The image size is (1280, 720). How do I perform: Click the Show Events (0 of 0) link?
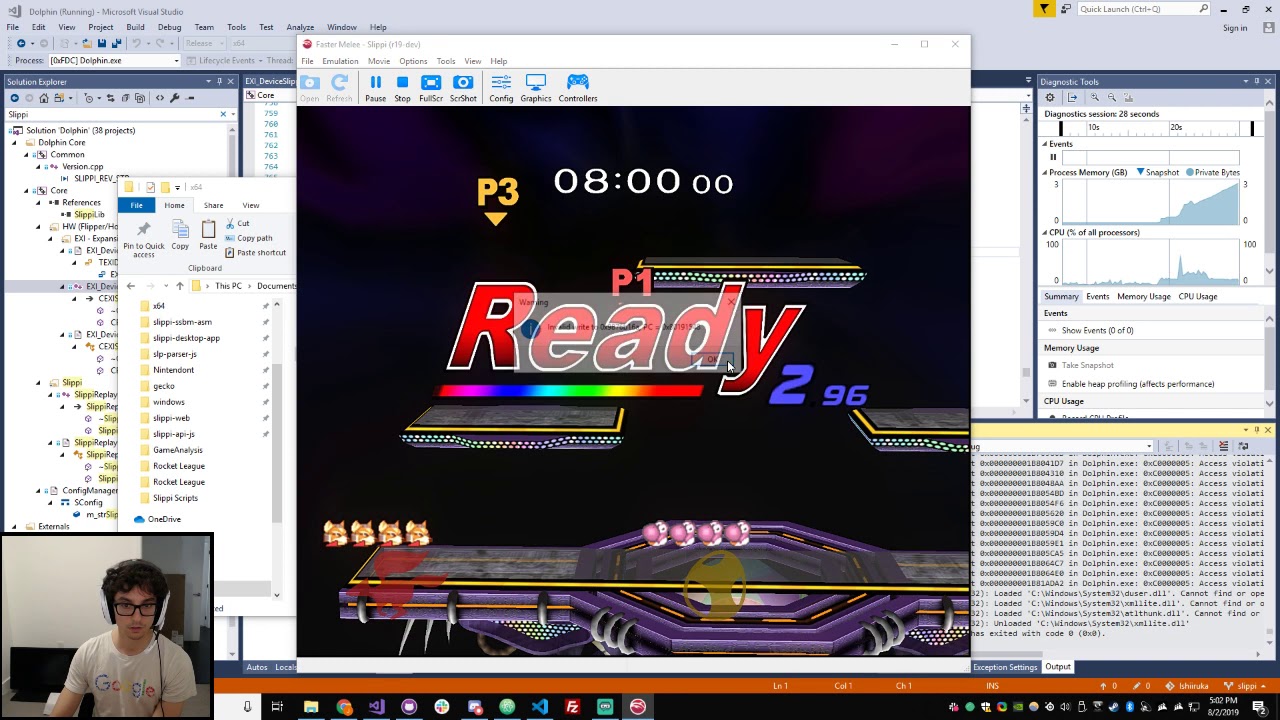[1098, 330]
